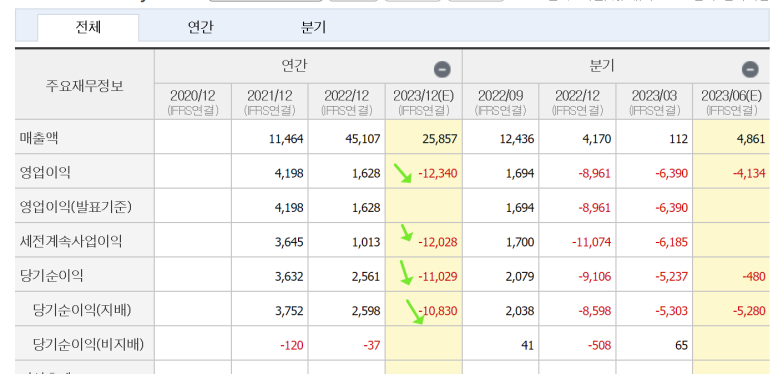Click 매출액 value 45,107
773x374 pixels.
[363, 139]
